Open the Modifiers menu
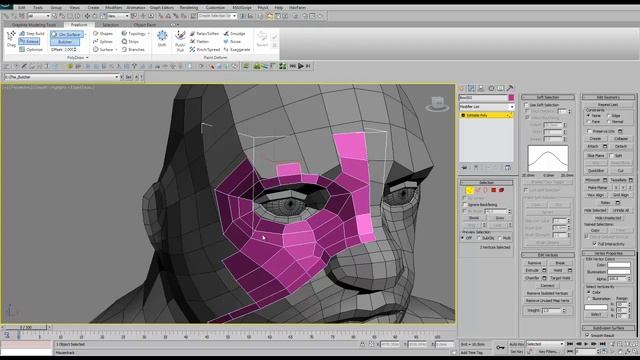 pyautogui.click(x=113, y=7)
